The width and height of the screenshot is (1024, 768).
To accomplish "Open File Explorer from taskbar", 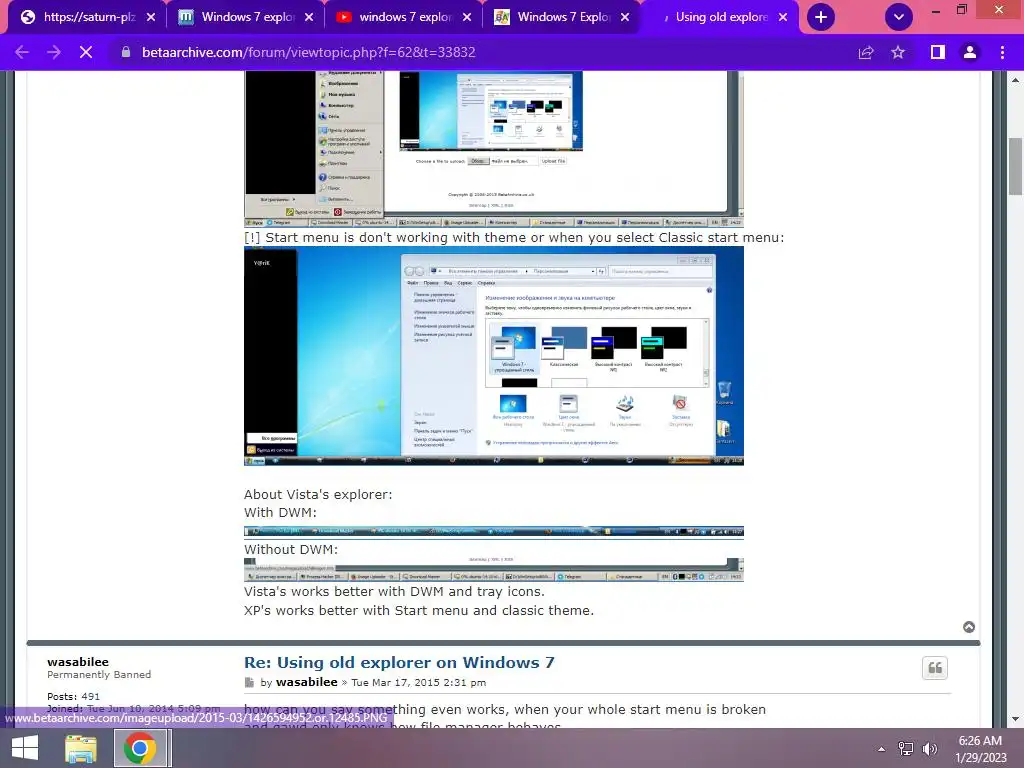I will [x=81, y=748].
